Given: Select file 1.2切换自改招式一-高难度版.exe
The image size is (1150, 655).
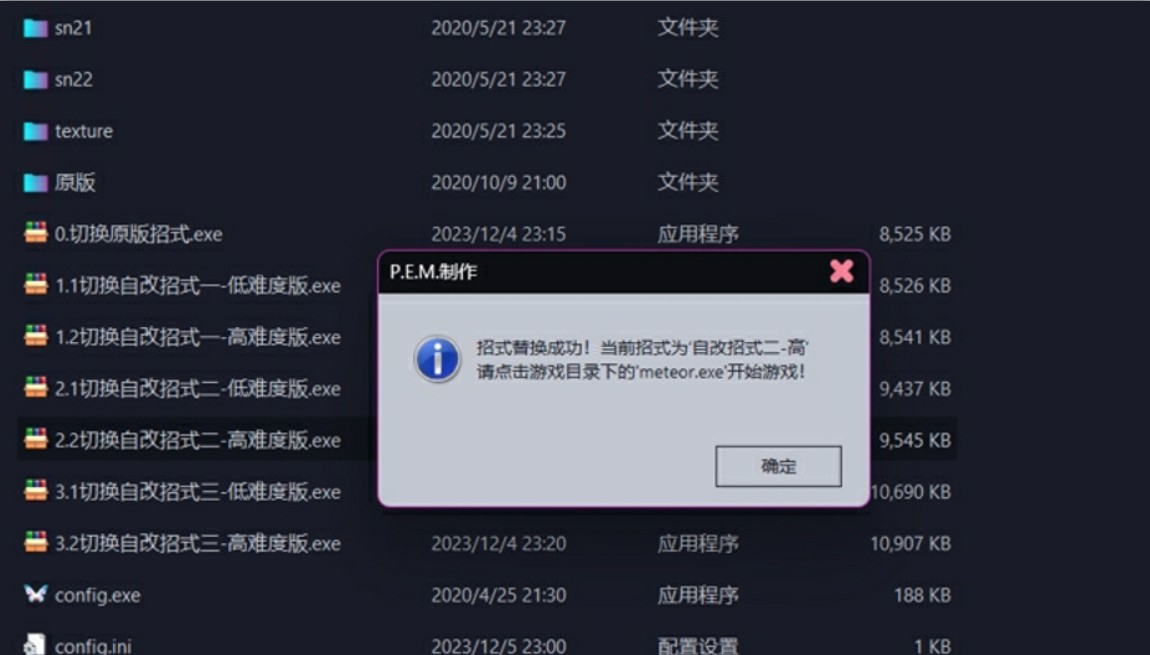Looking at the screenshot, I should (197, 337).
